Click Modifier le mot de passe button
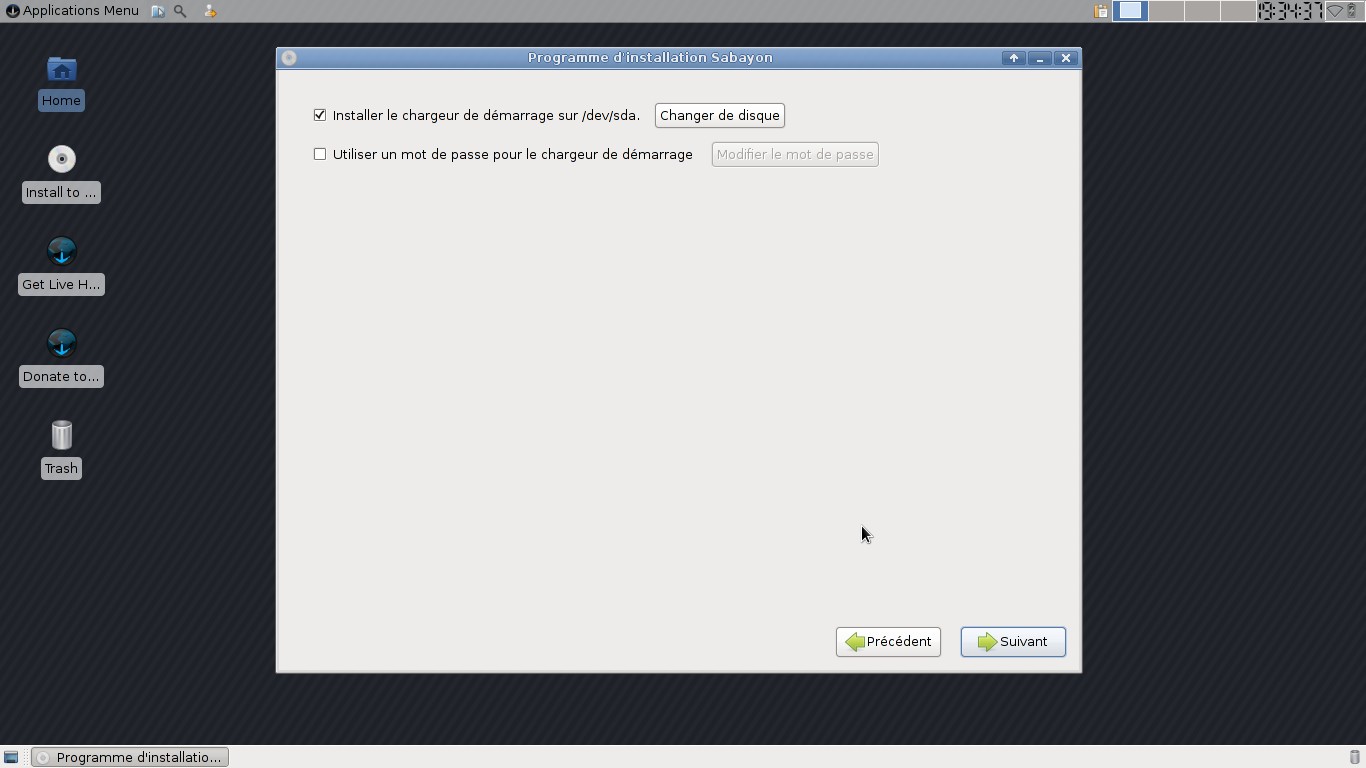Image resolution: width=1366 pixels, height=768 pixels. [795, 154]
